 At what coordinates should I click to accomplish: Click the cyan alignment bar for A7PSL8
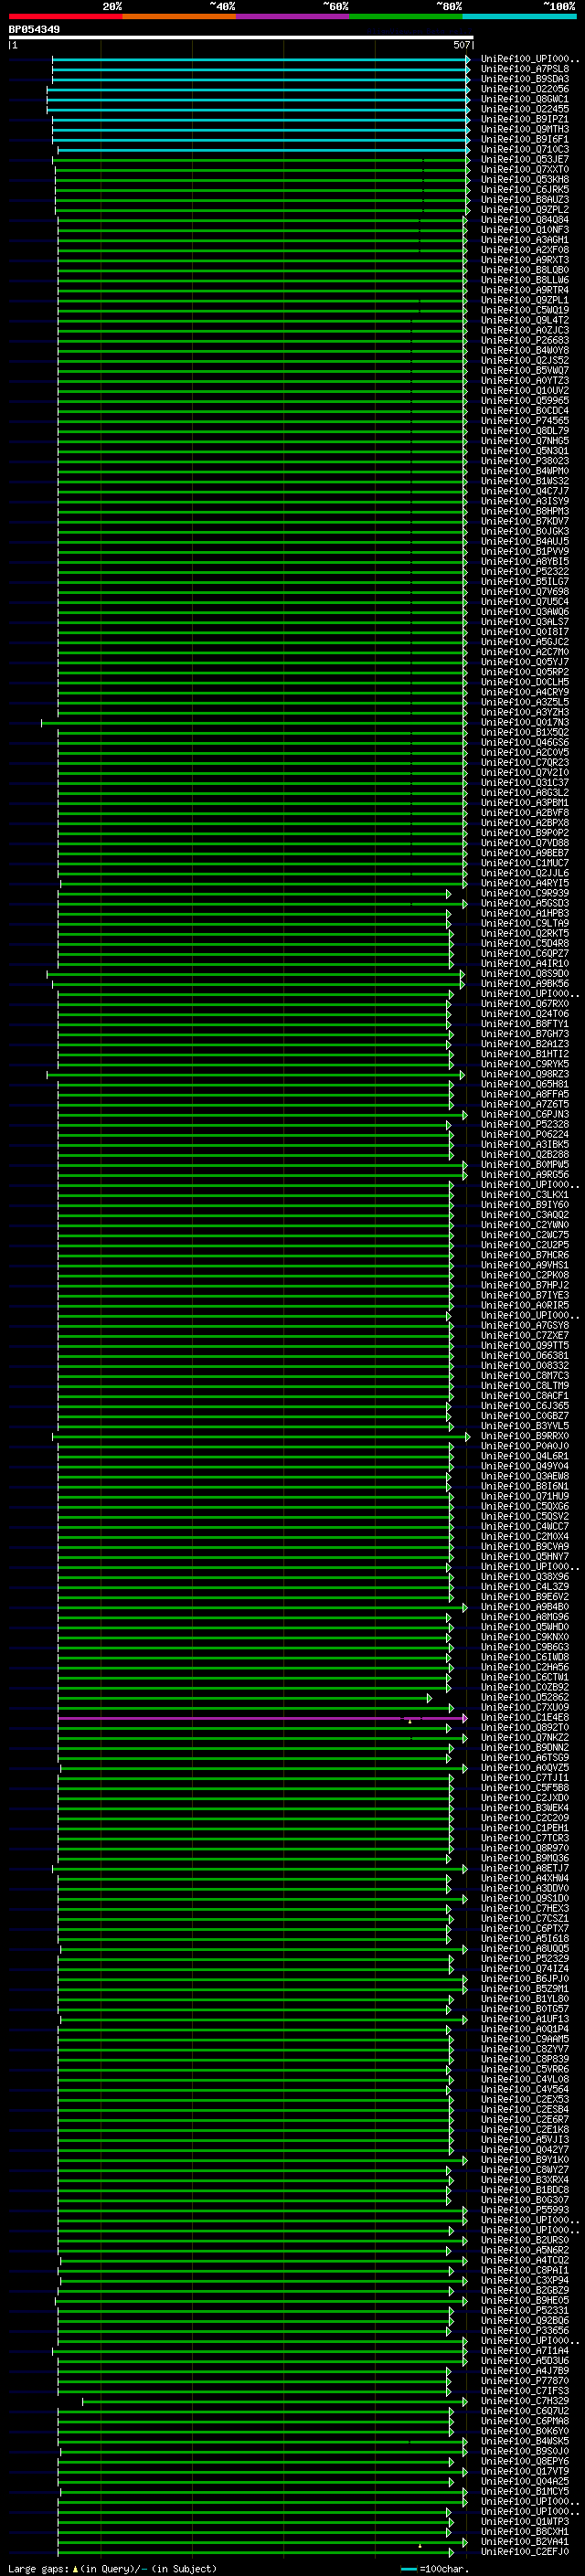[260, 70]
